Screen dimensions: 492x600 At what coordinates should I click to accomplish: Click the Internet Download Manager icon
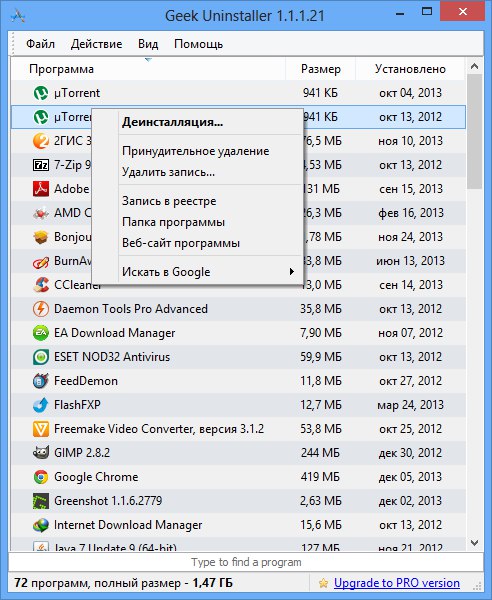tap(41, 525)
